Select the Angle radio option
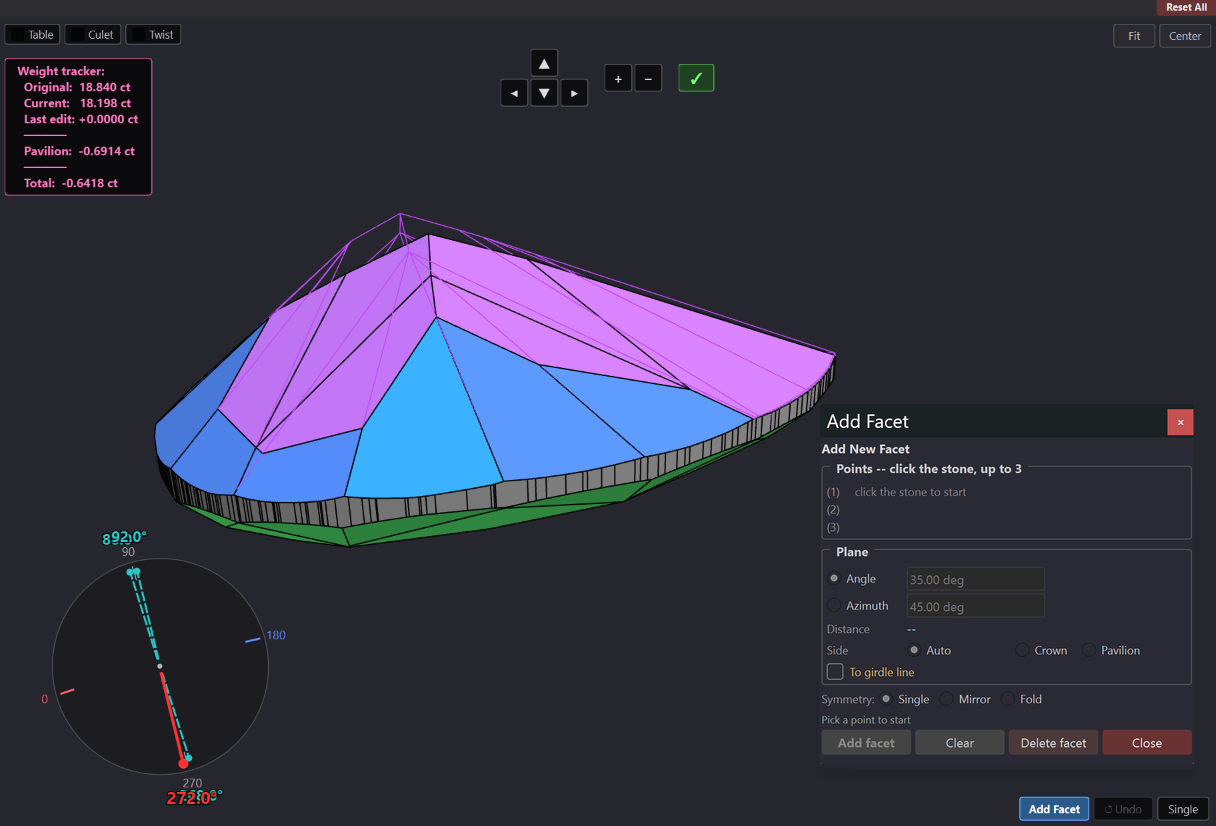Image resolution: width=1216 pixels, height=826 pixels. click(834, 578)
